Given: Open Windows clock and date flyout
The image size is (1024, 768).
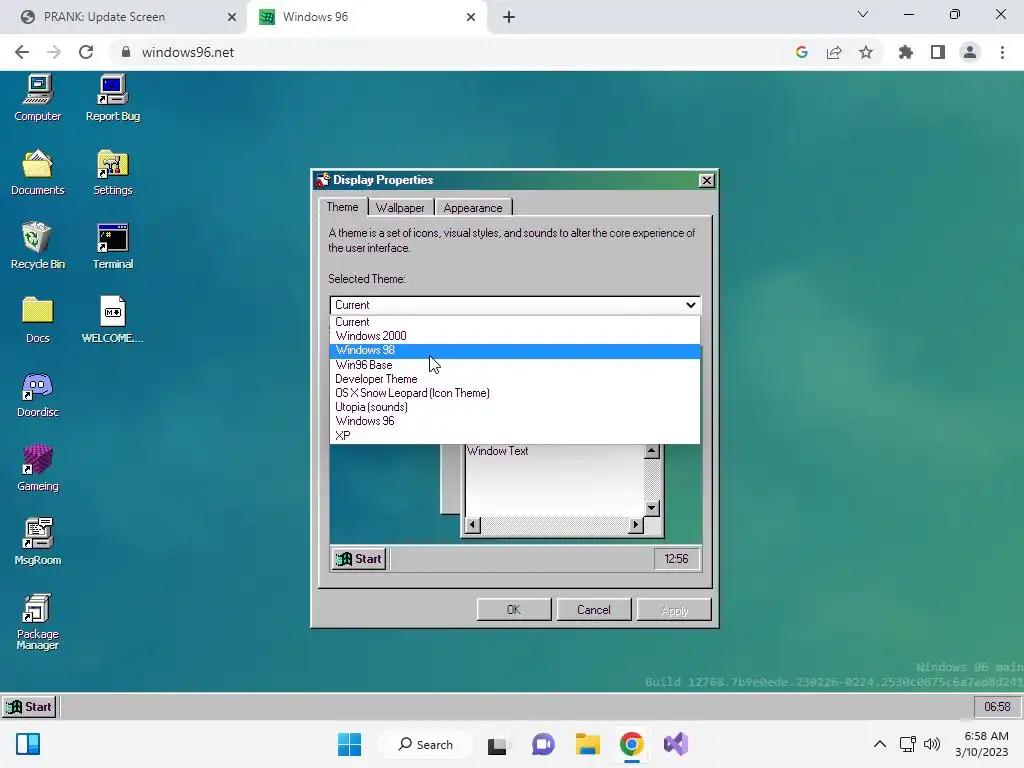Looking at the screenshot, I should pyautogui.click(x=982, y=744).
